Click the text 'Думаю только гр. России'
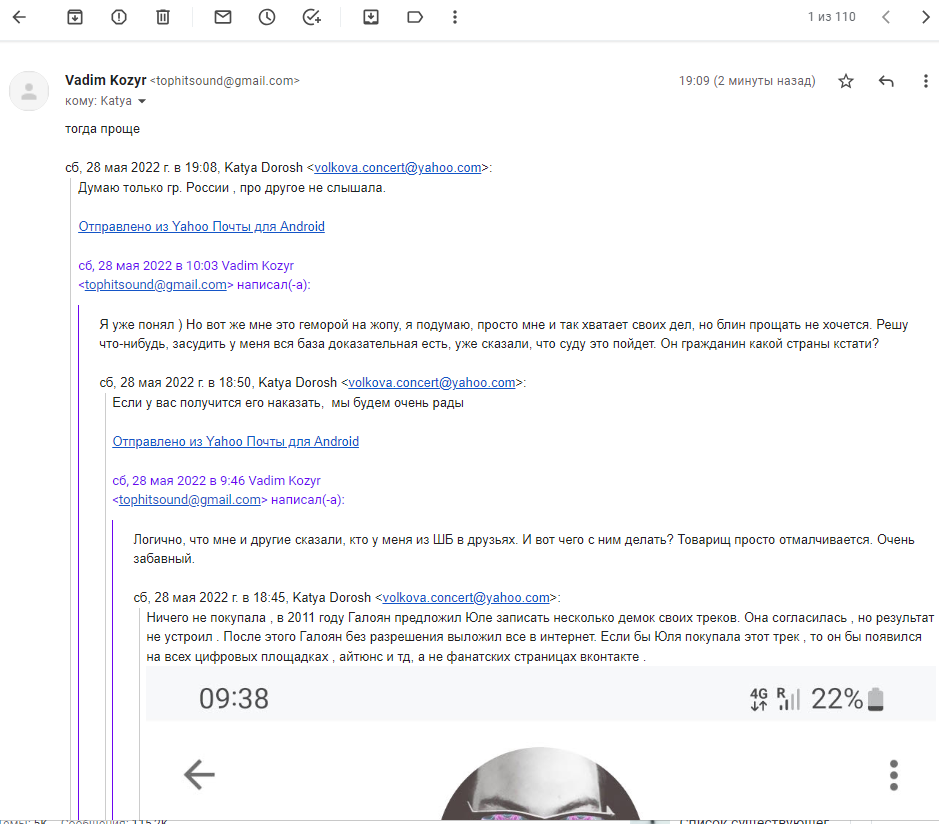This screenshot has width=939, height=824. coord(153,188)
